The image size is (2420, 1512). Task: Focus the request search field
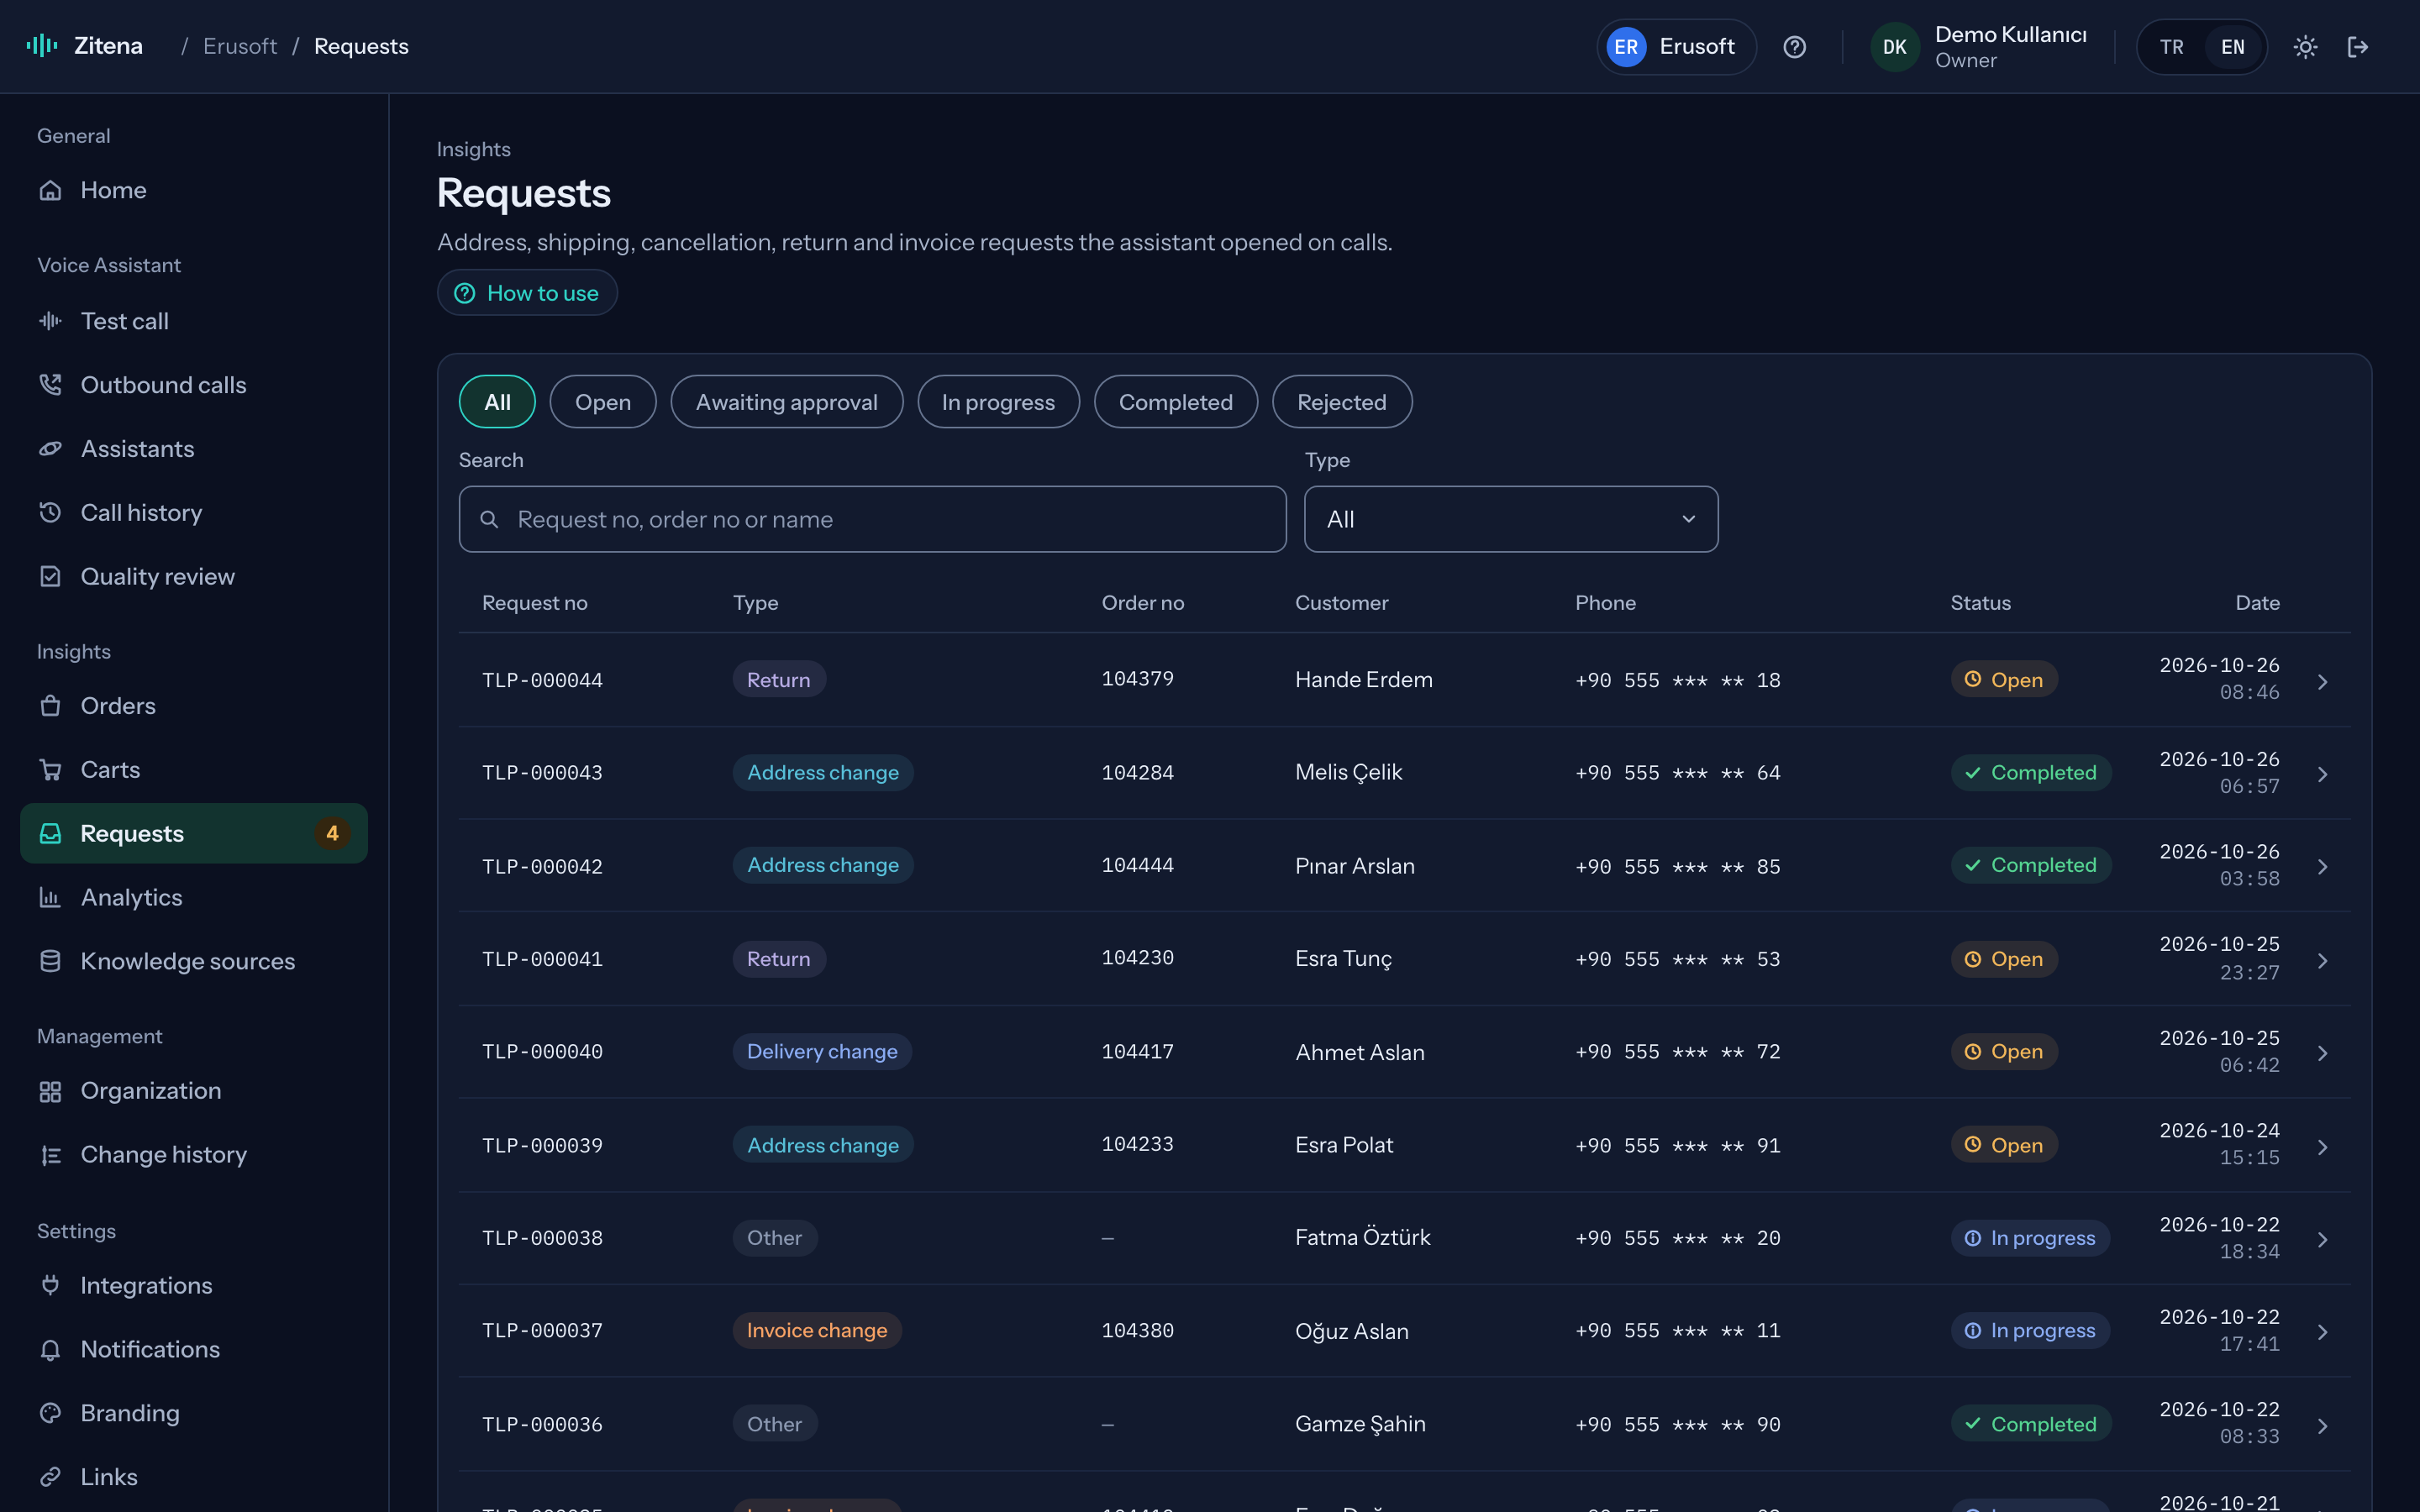click(x=872, y=519)
